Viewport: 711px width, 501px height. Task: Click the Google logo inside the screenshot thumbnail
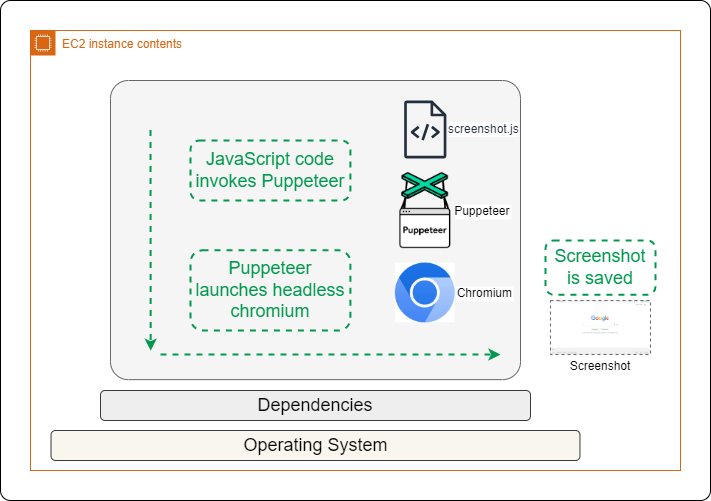coord(600,318)
